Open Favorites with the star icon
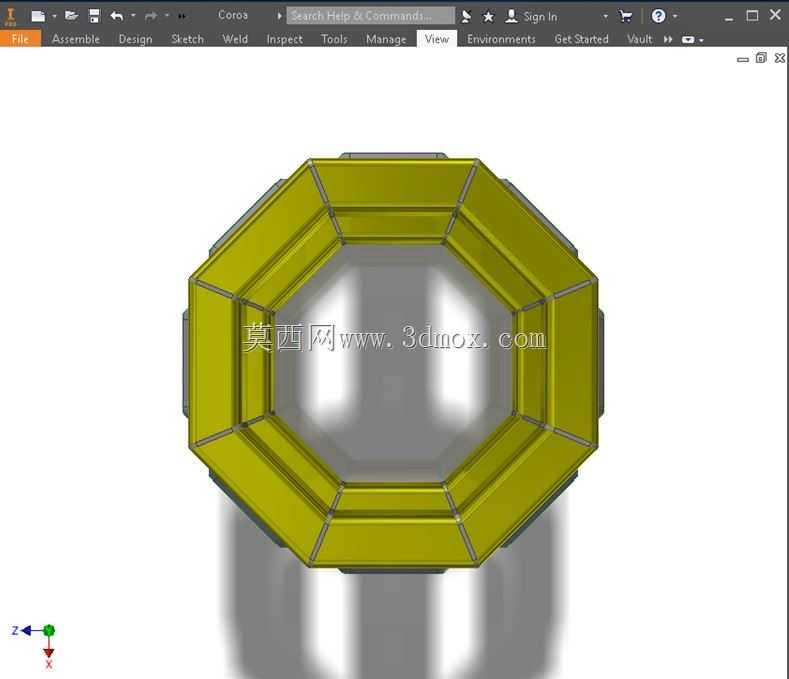The height and width of the screenshot is (679, 789). pos(488,17)
